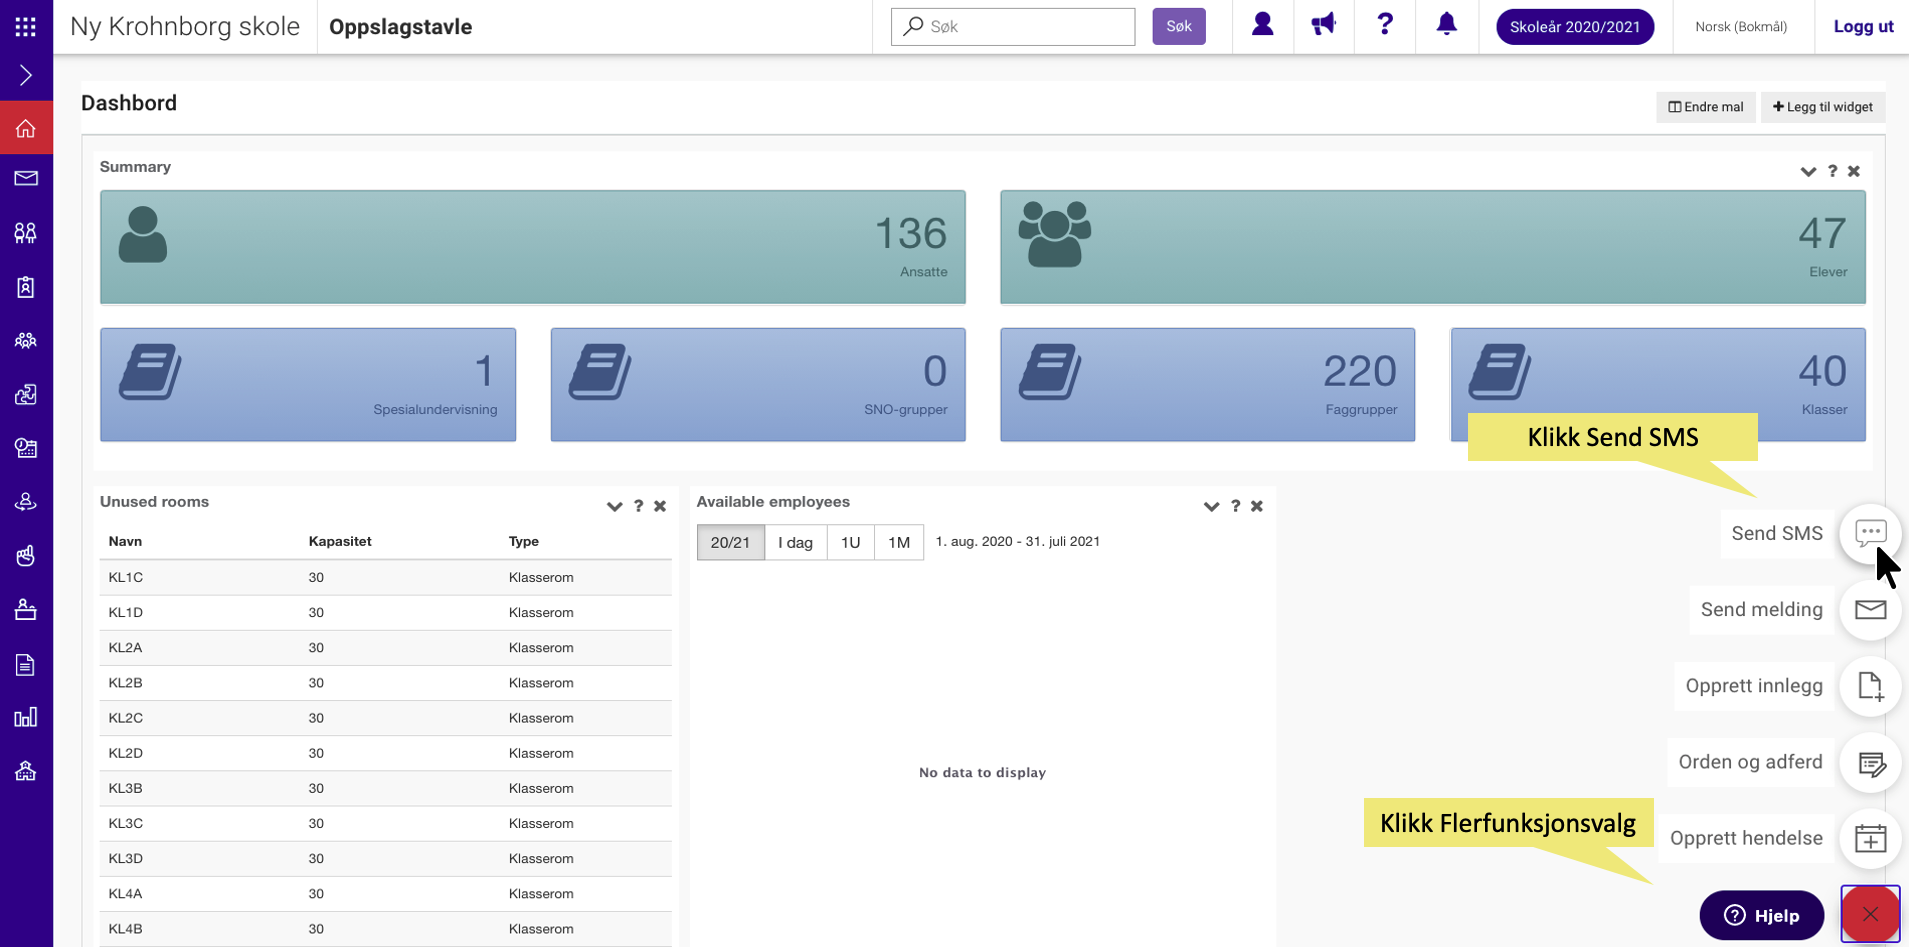Click the Logg ut link
Screen dimensions: 1909x947
coord(1863,27)
